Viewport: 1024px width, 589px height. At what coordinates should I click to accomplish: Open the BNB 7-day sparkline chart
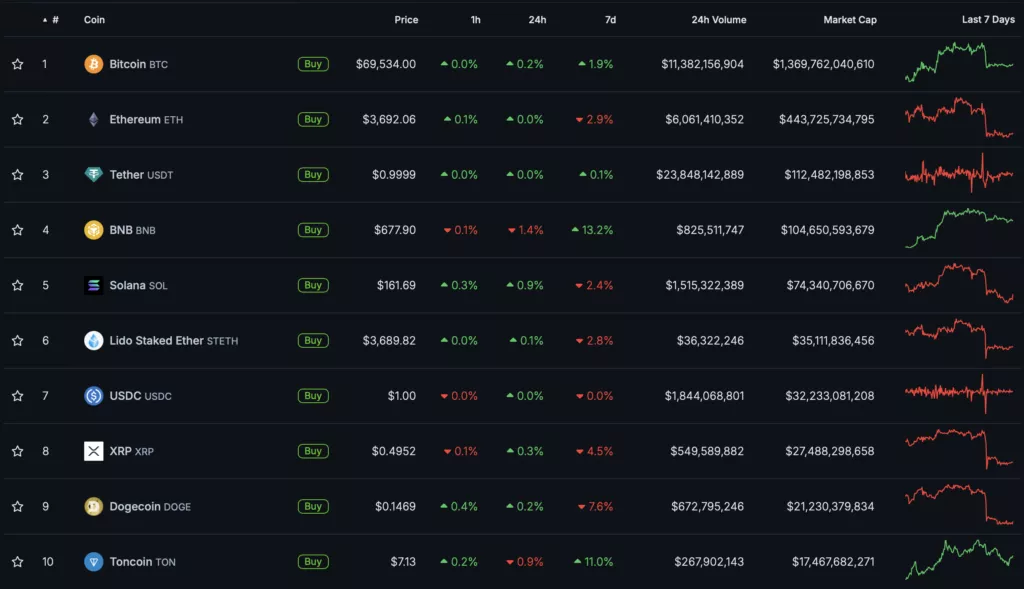(959, 228)
